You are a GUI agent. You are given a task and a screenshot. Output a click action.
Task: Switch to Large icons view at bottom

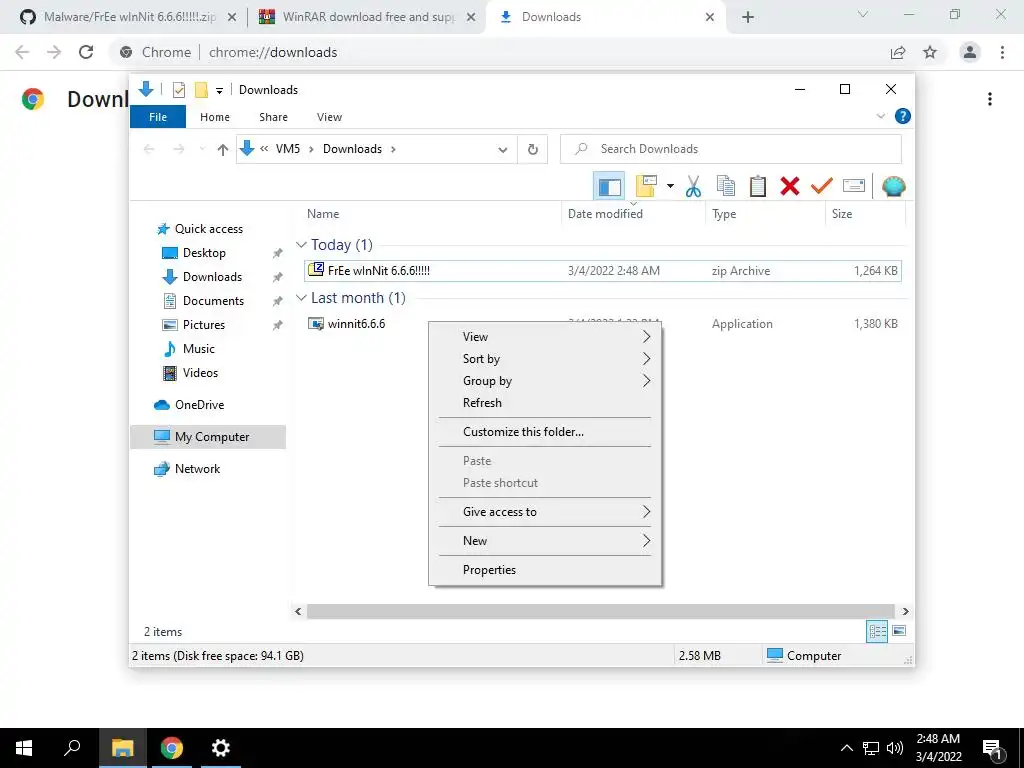pyautogui.click(x=899, y=631)
